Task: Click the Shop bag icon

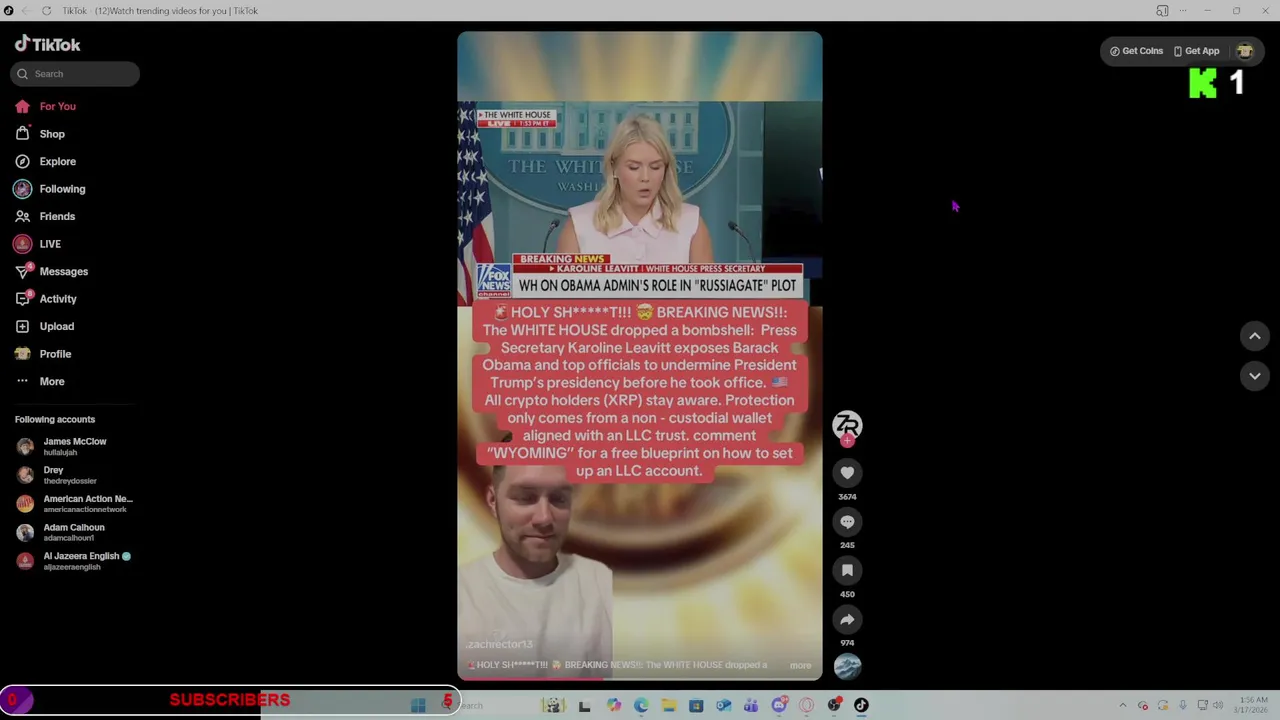Action: 22,134
